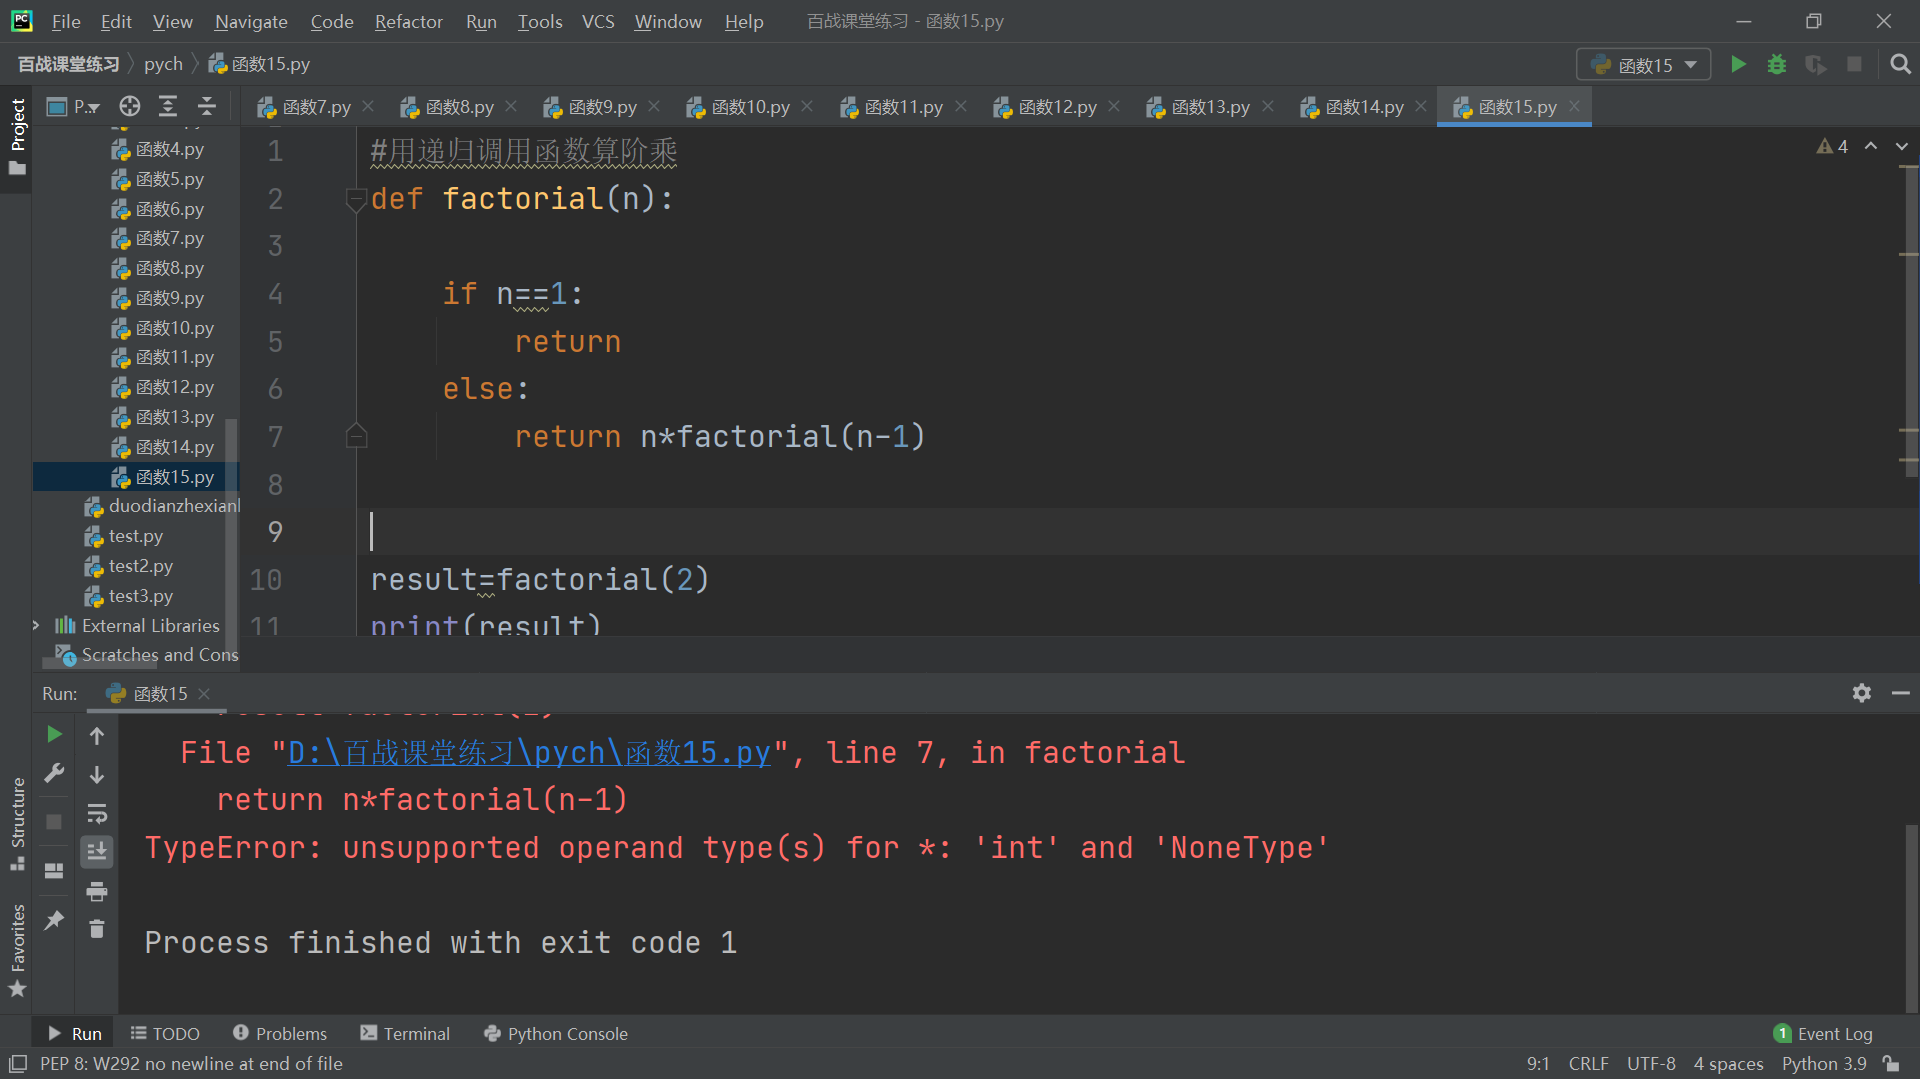Screen dimensions: 1920x1079
Task: Open Search Everywhere magnifier icon
Action: [1900, 65]
